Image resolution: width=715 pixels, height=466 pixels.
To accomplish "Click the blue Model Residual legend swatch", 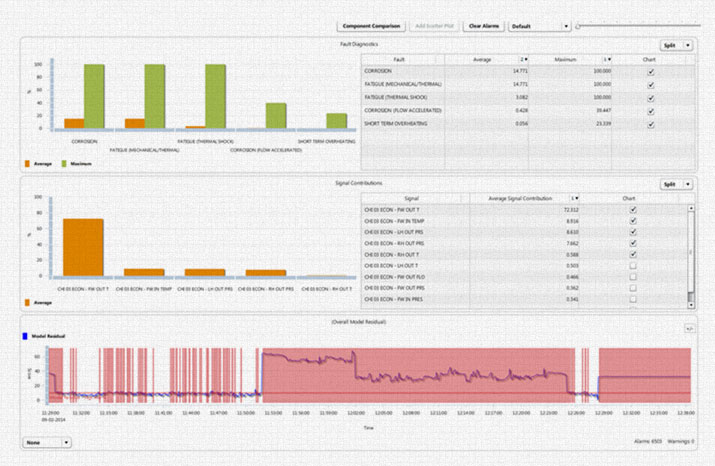I will (x=25, y=336).
